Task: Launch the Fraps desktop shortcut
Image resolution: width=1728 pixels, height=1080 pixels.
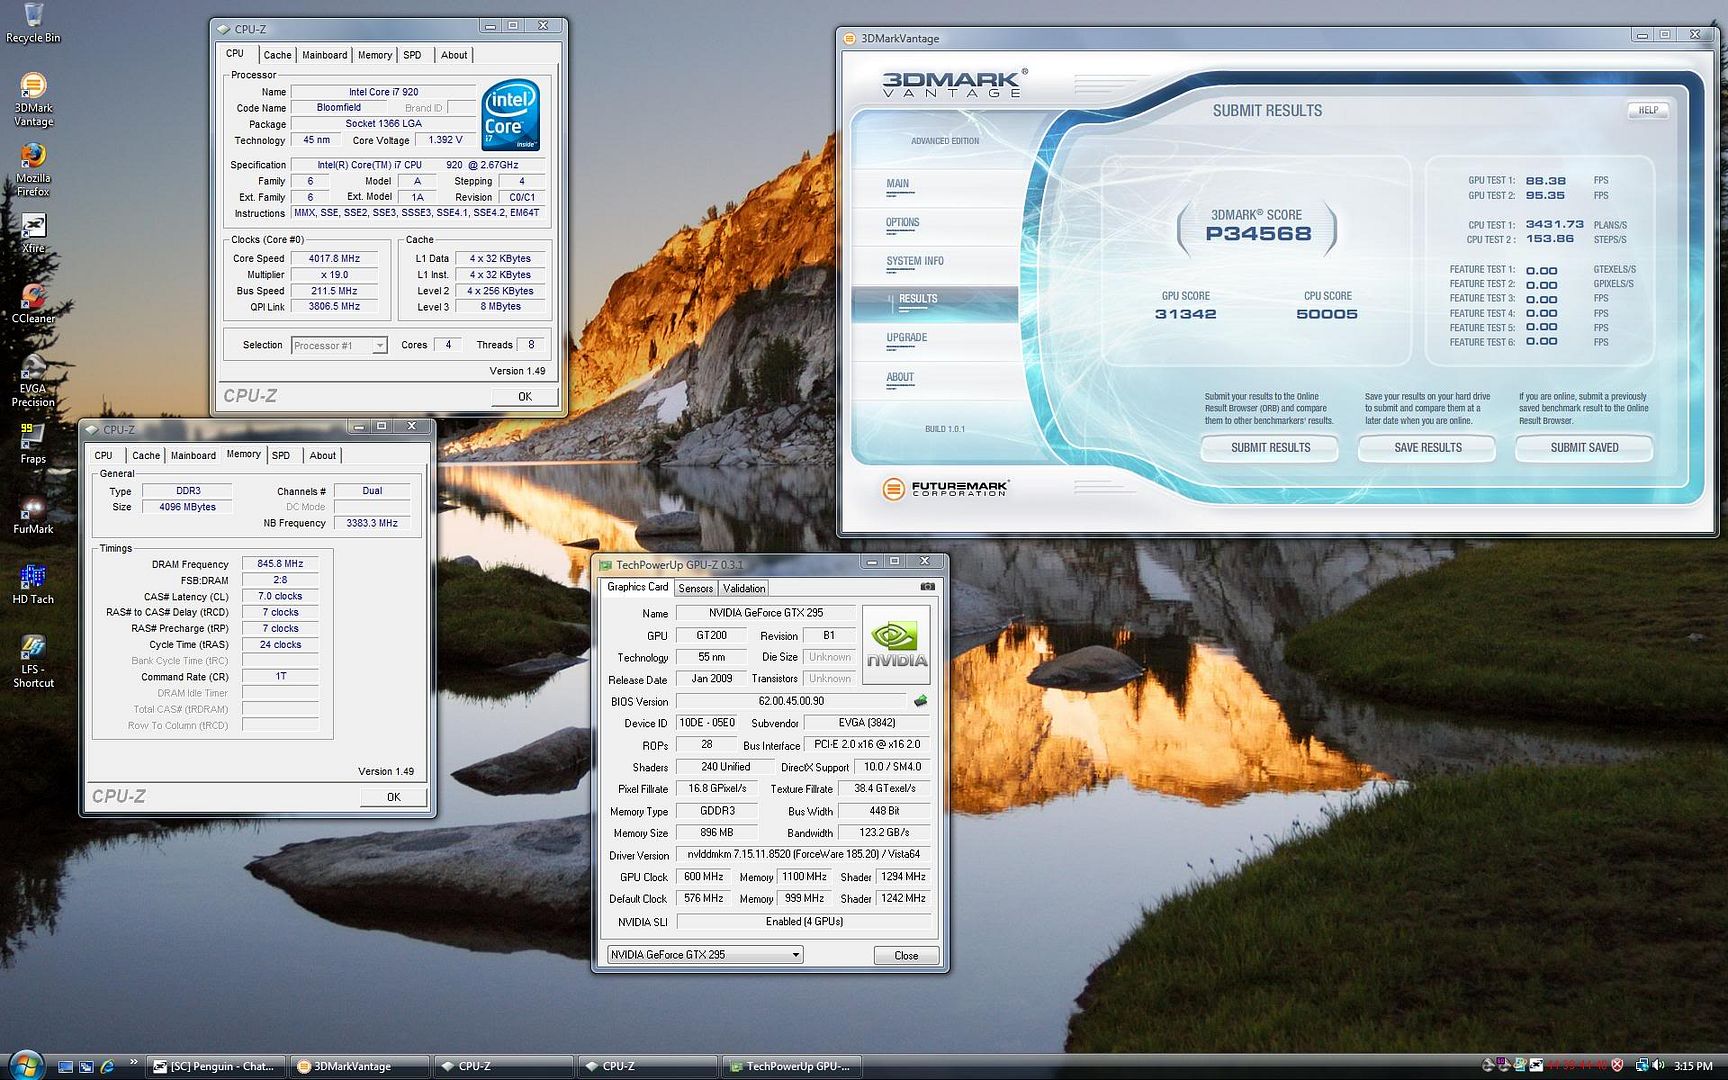Action: pyautogui.click(x=33, y=444)
